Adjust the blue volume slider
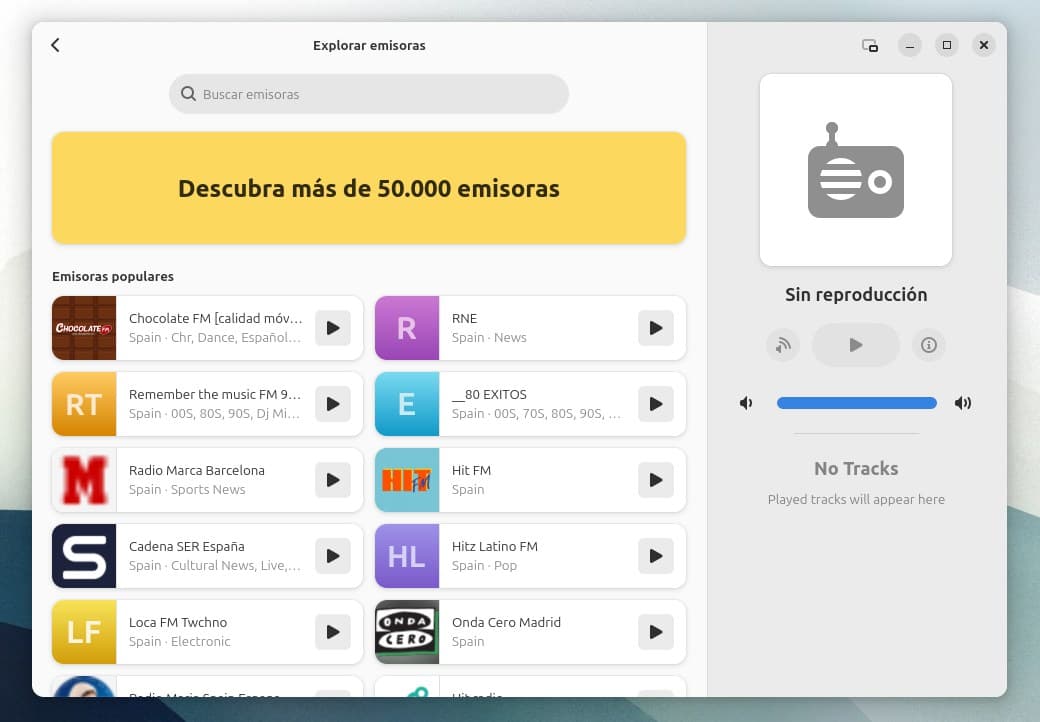 (856, 403)
